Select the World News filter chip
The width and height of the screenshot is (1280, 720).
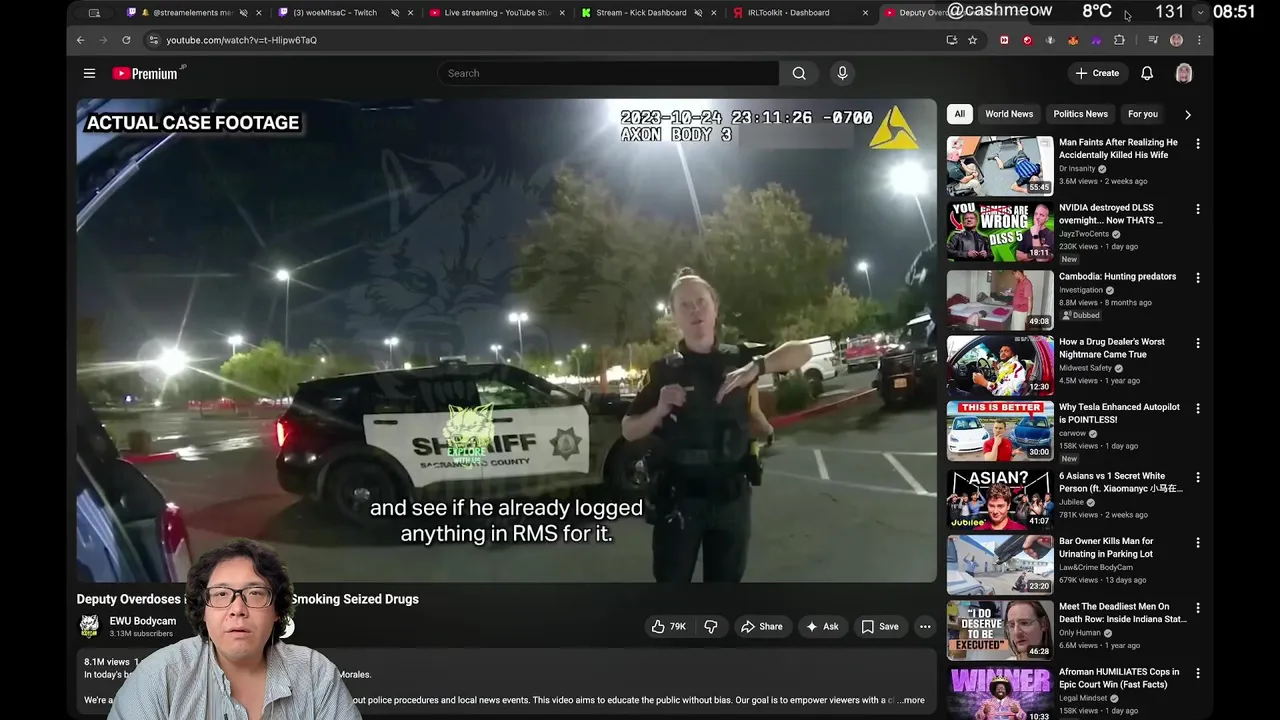[1009, 114]
